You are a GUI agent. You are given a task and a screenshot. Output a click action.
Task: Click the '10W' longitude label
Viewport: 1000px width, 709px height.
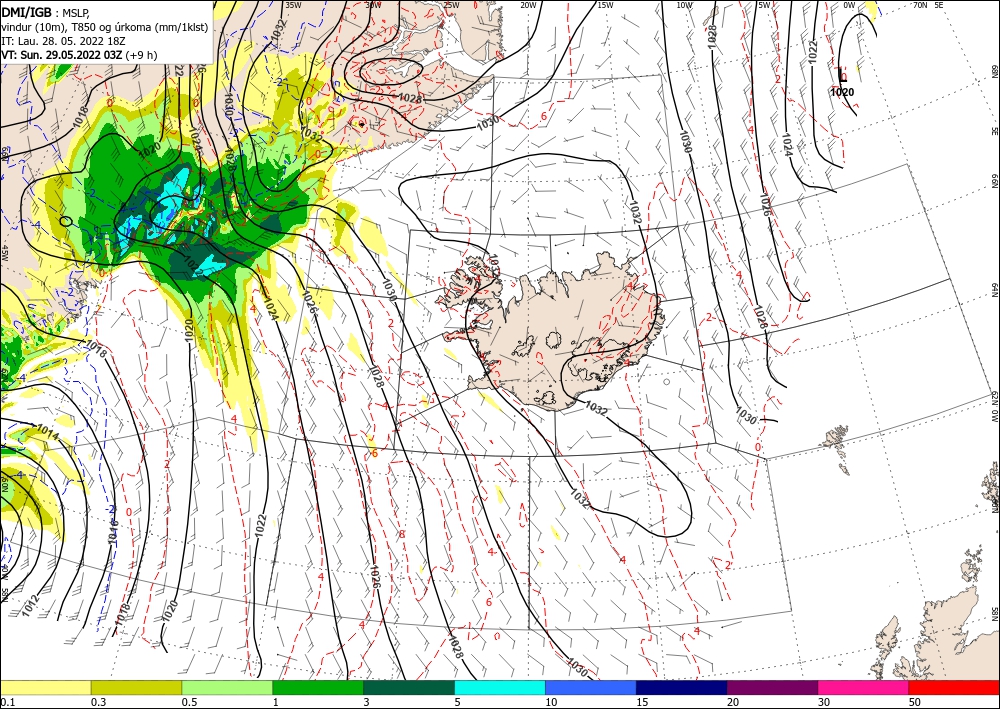pos(684,5)
